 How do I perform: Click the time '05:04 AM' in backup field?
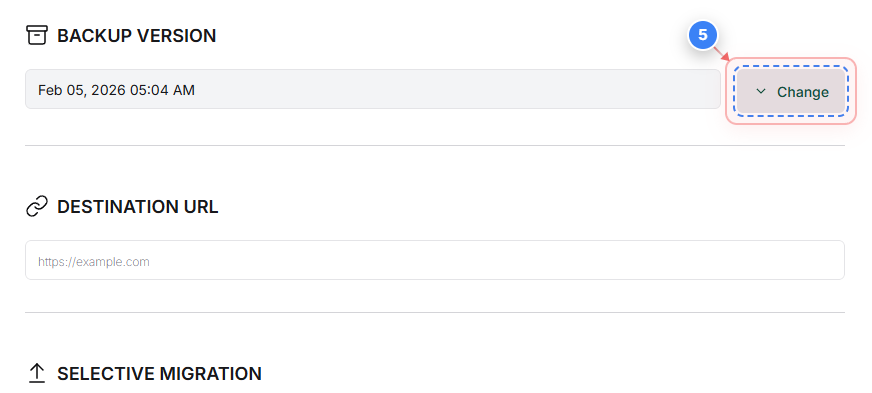point(162,90)
